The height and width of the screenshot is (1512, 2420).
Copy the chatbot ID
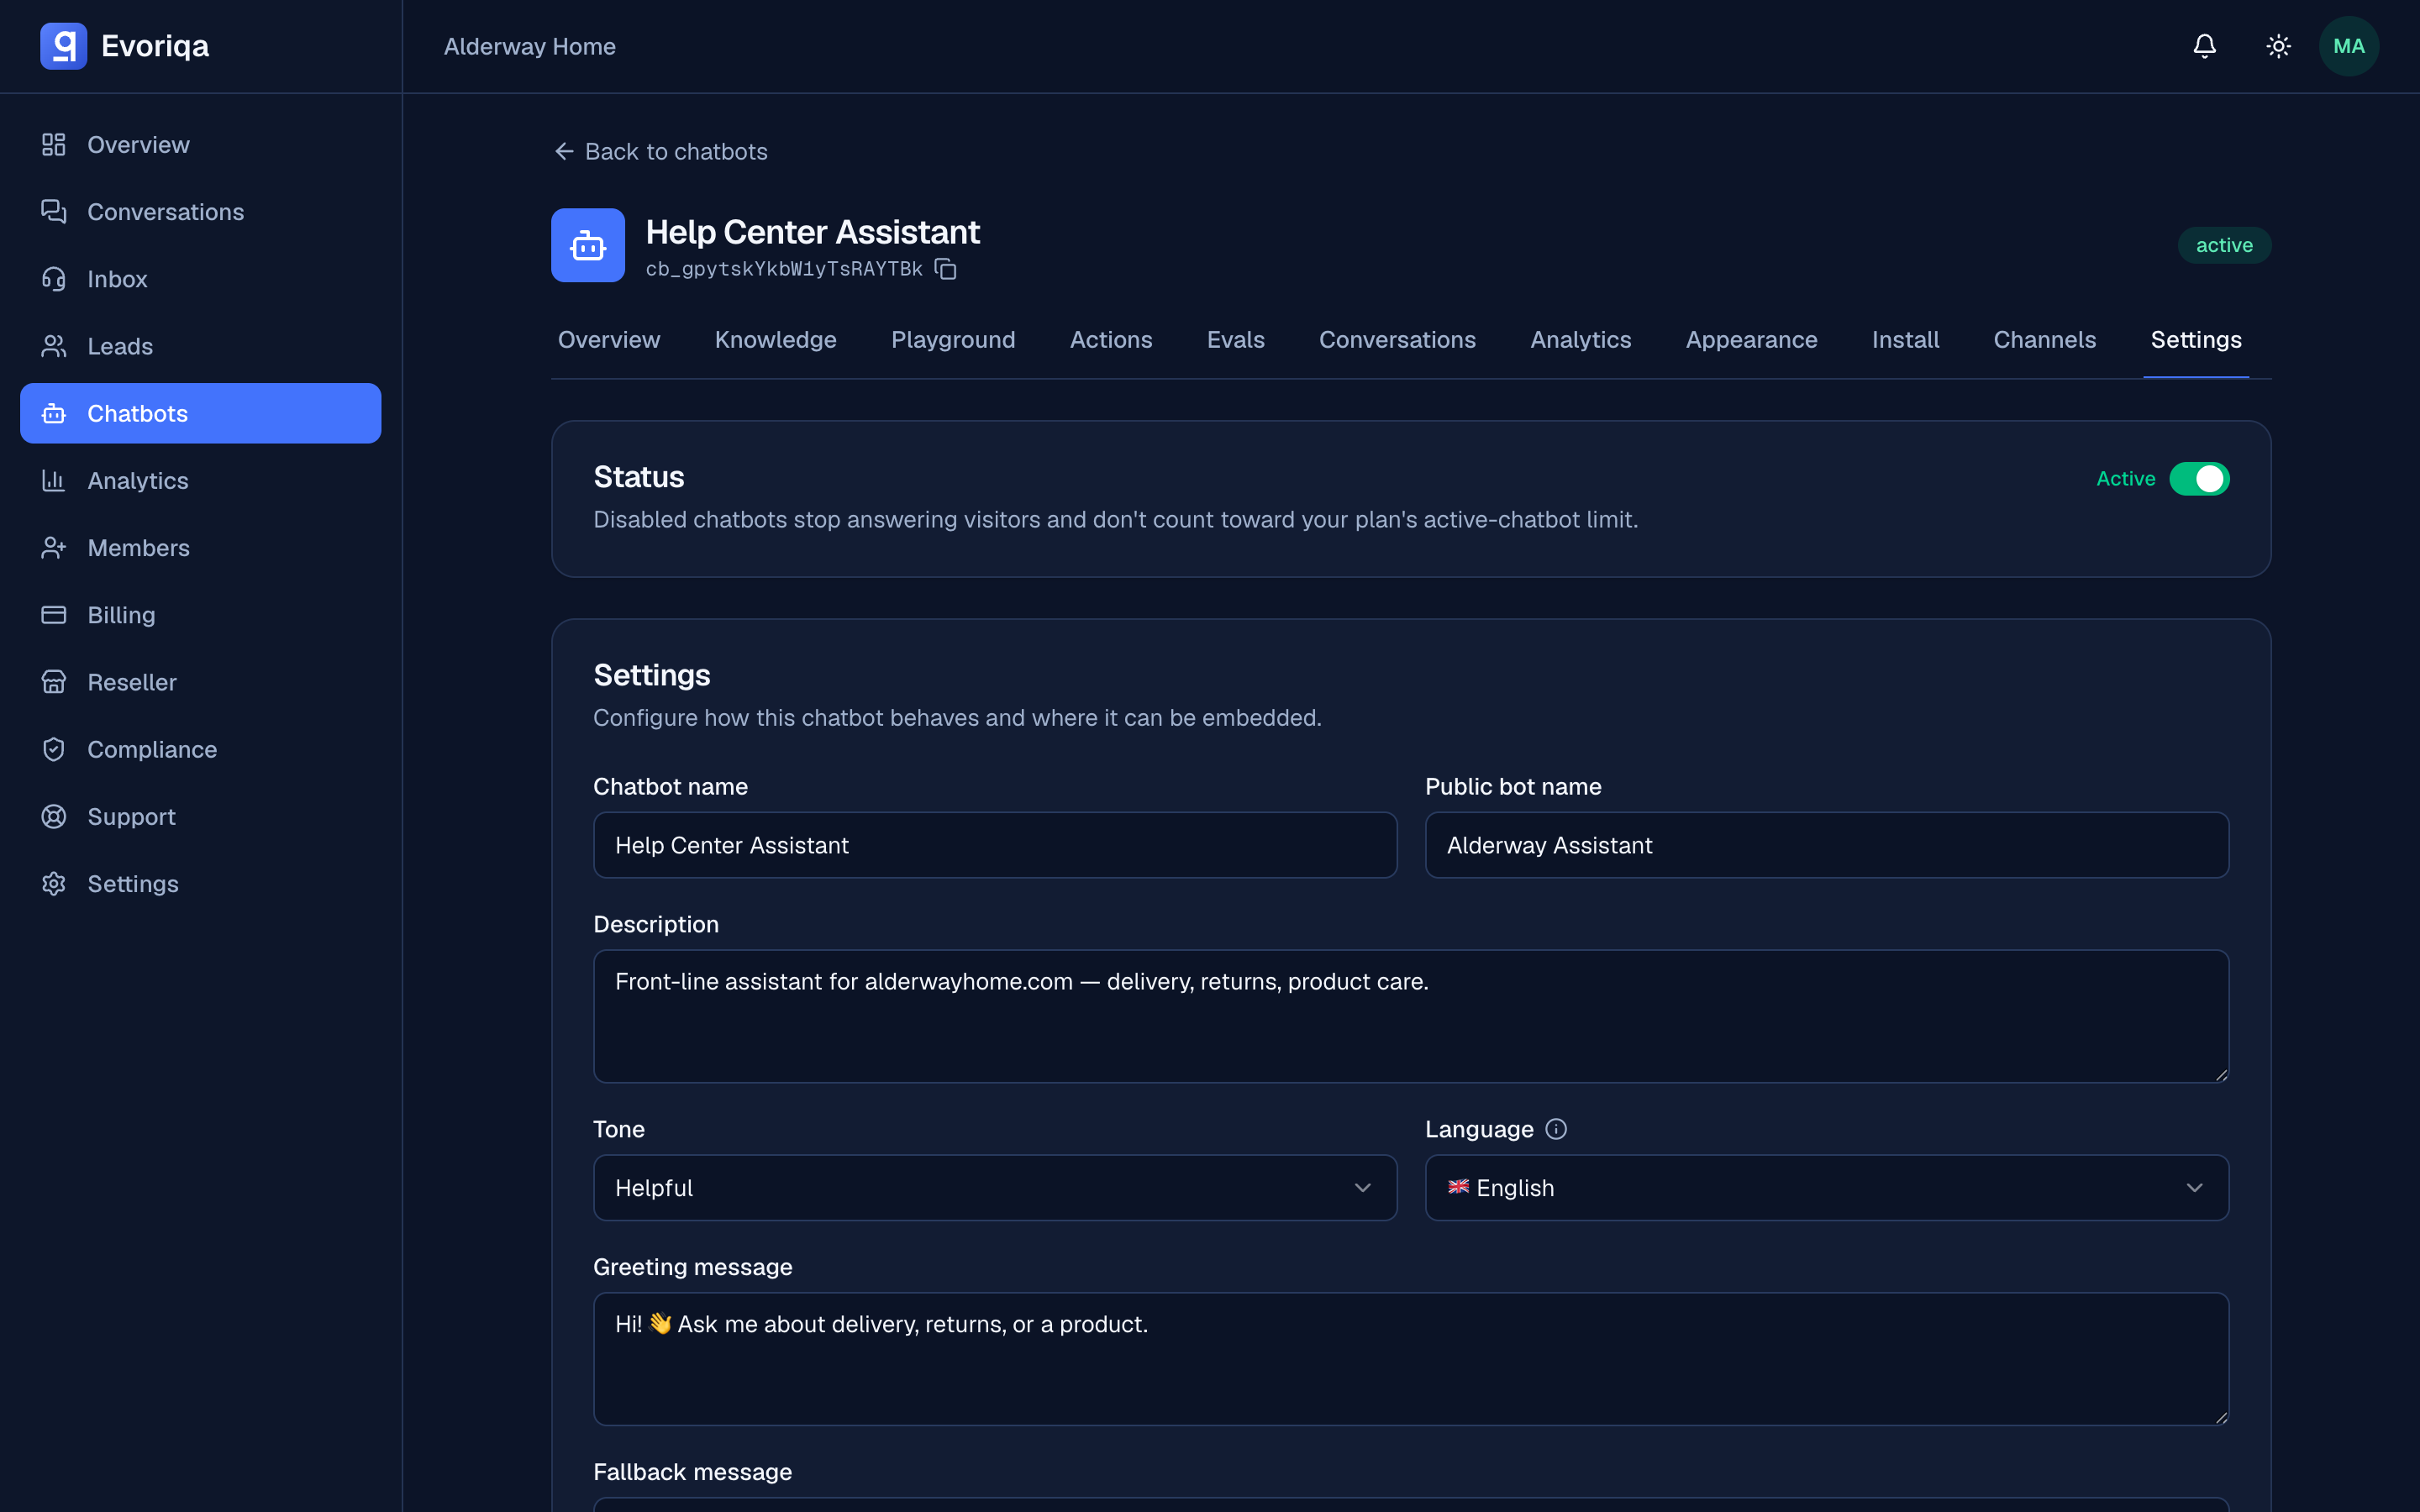click(x=945, y=269)
